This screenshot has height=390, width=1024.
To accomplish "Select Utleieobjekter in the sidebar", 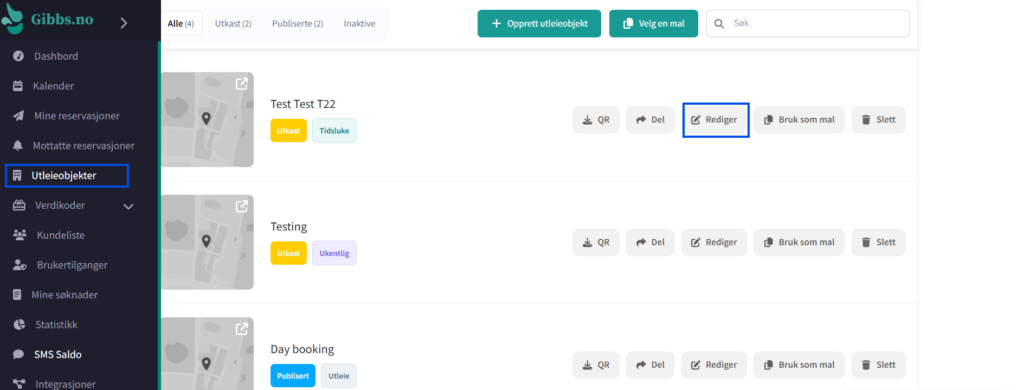I will point(67,176).
